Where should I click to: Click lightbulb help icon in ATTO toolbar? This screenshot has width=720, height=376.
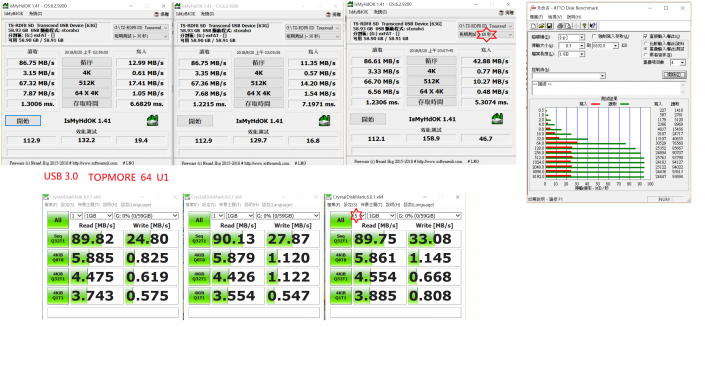pyautogui.click(x=584, y=26)
